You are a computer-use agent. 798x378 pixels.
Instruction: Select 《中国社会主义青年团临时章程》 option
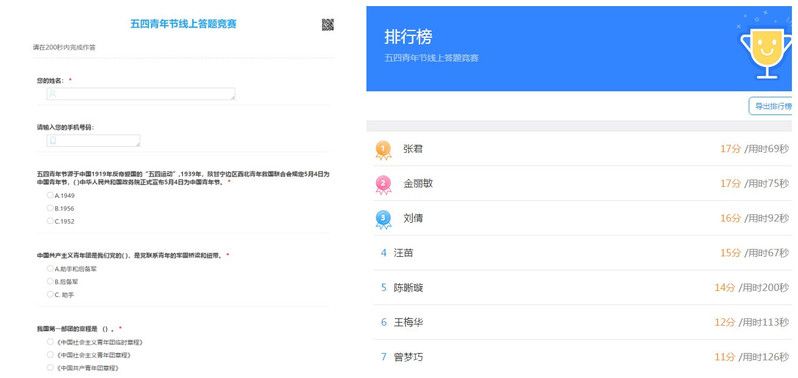click(x=50, y=342)
